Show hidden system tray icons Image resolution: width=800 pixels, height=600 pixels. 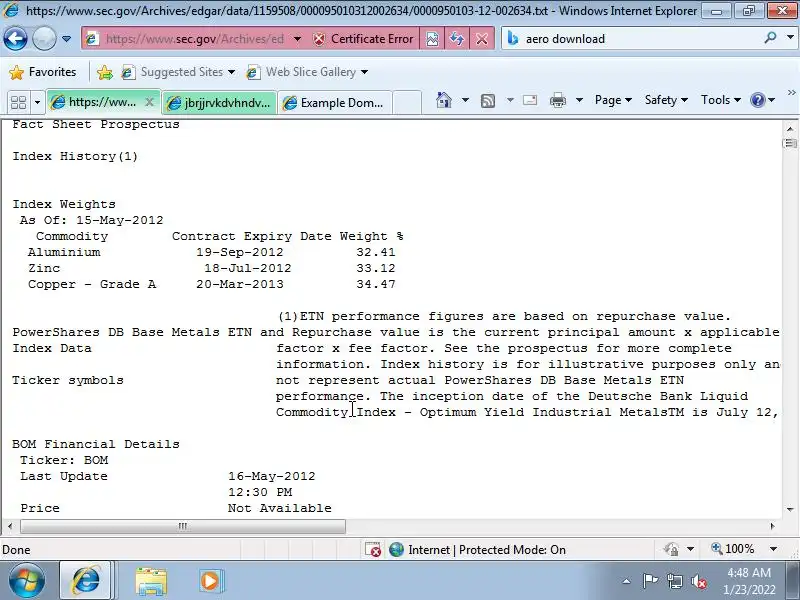coord(626,581)
